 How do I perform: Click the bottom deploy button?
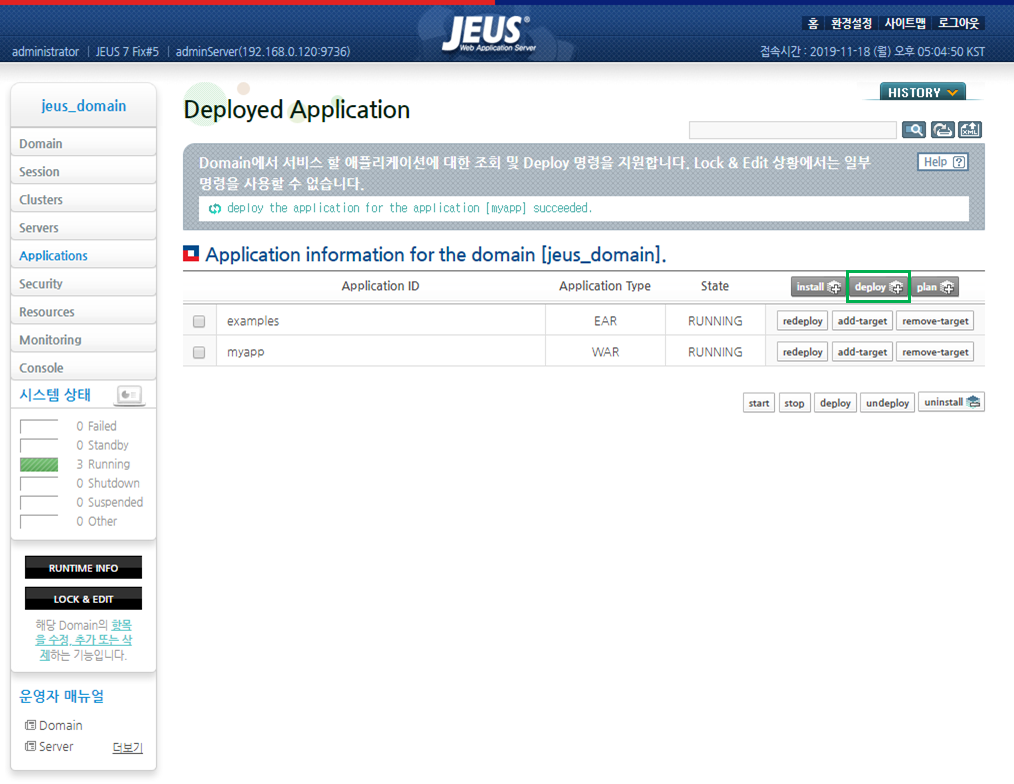click(x=835, y=403)
